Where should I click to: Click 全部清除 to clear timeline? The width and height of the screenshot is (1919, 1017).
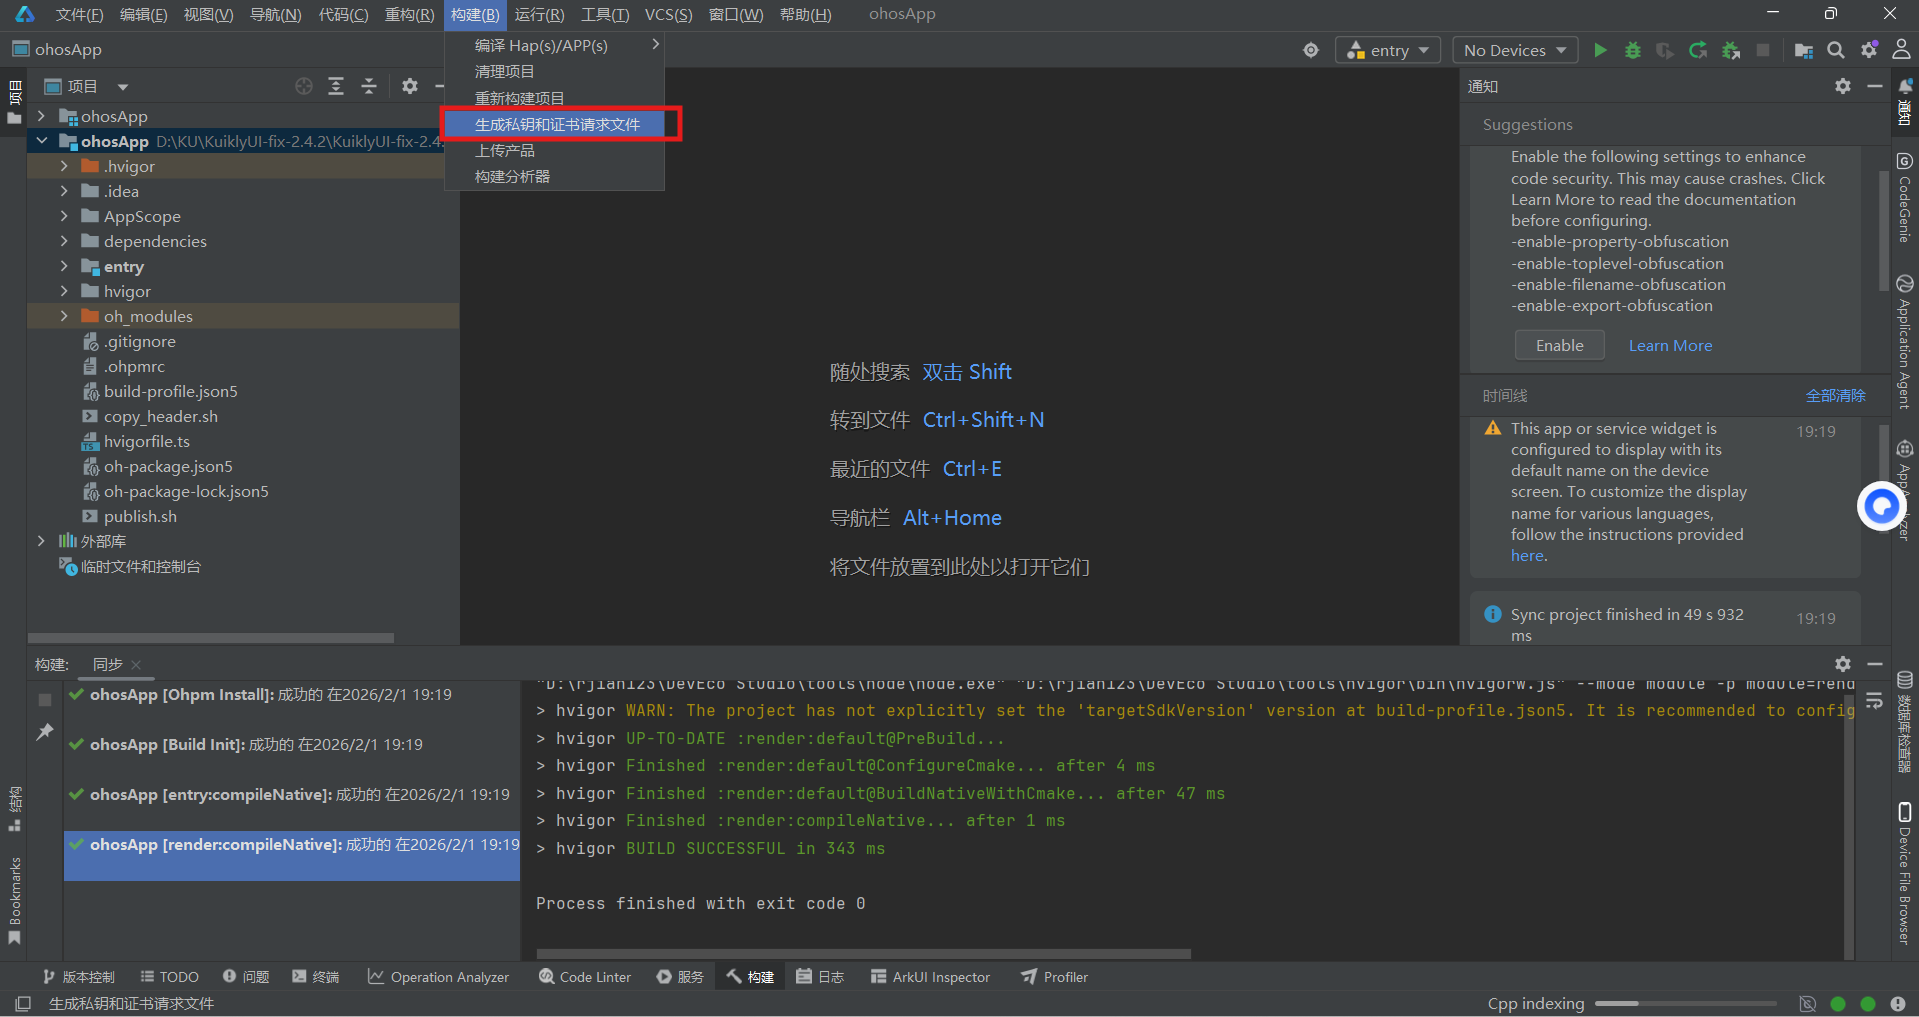point(1835,395)
